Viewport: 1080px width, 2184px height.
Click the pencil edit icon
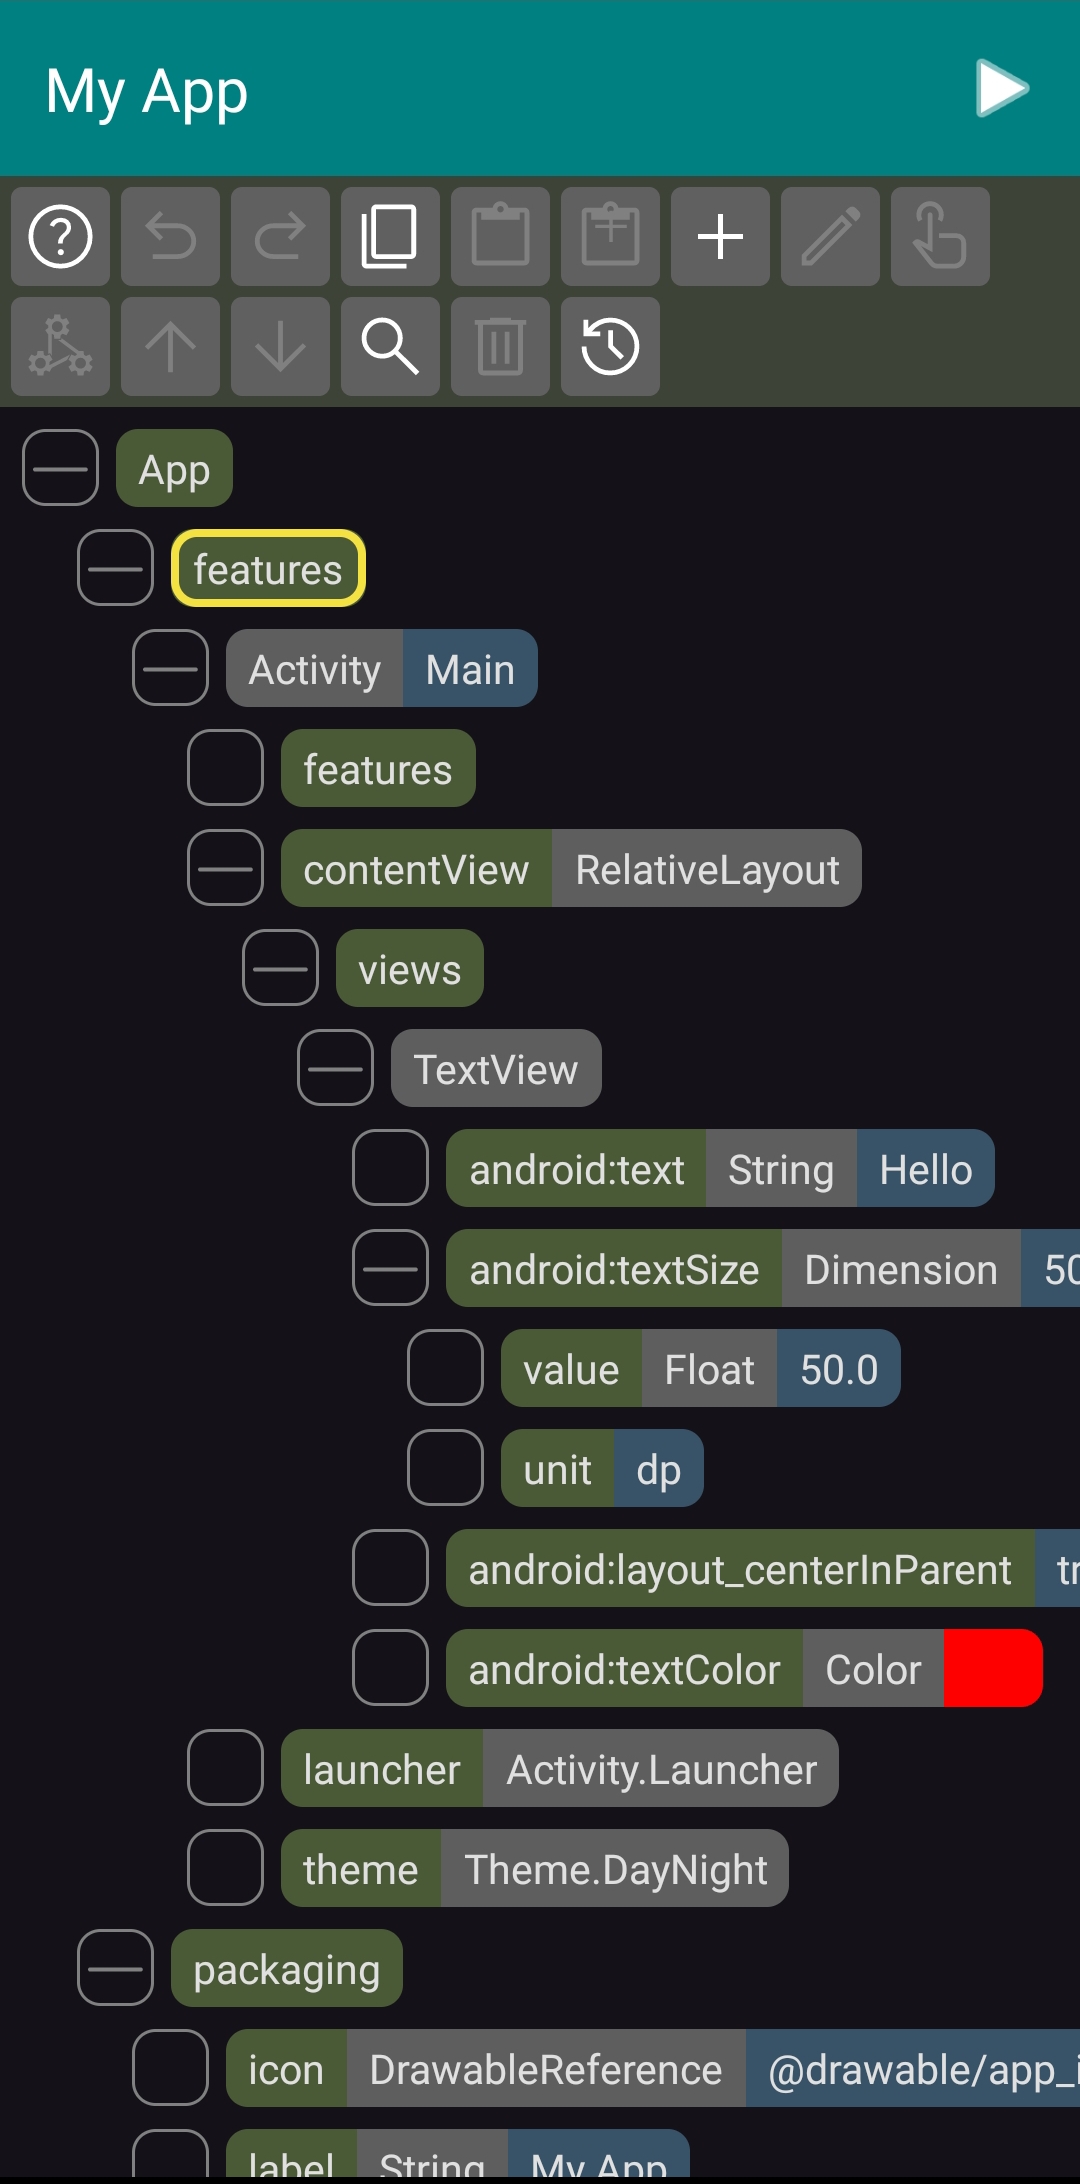[830, 237]
